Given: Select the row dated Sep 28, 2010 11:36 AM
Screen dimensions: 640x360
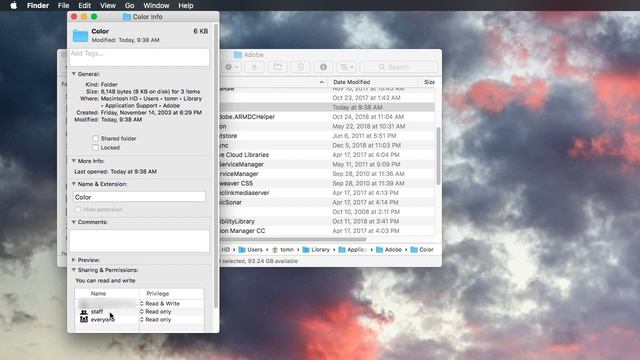Looking at the screenshot, I should [x=327, y=173].
